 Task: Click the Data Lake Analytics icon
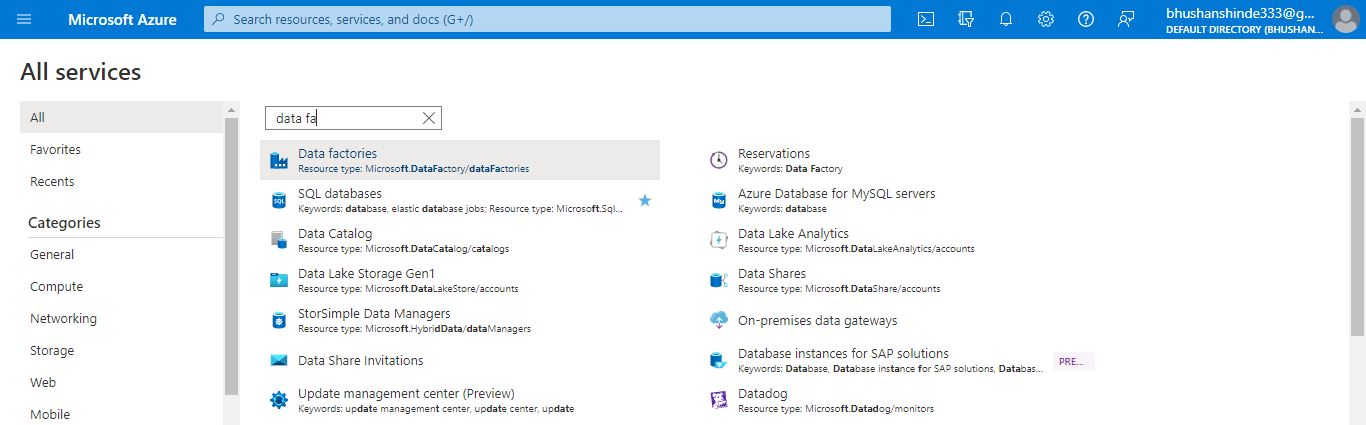[719, 240]
